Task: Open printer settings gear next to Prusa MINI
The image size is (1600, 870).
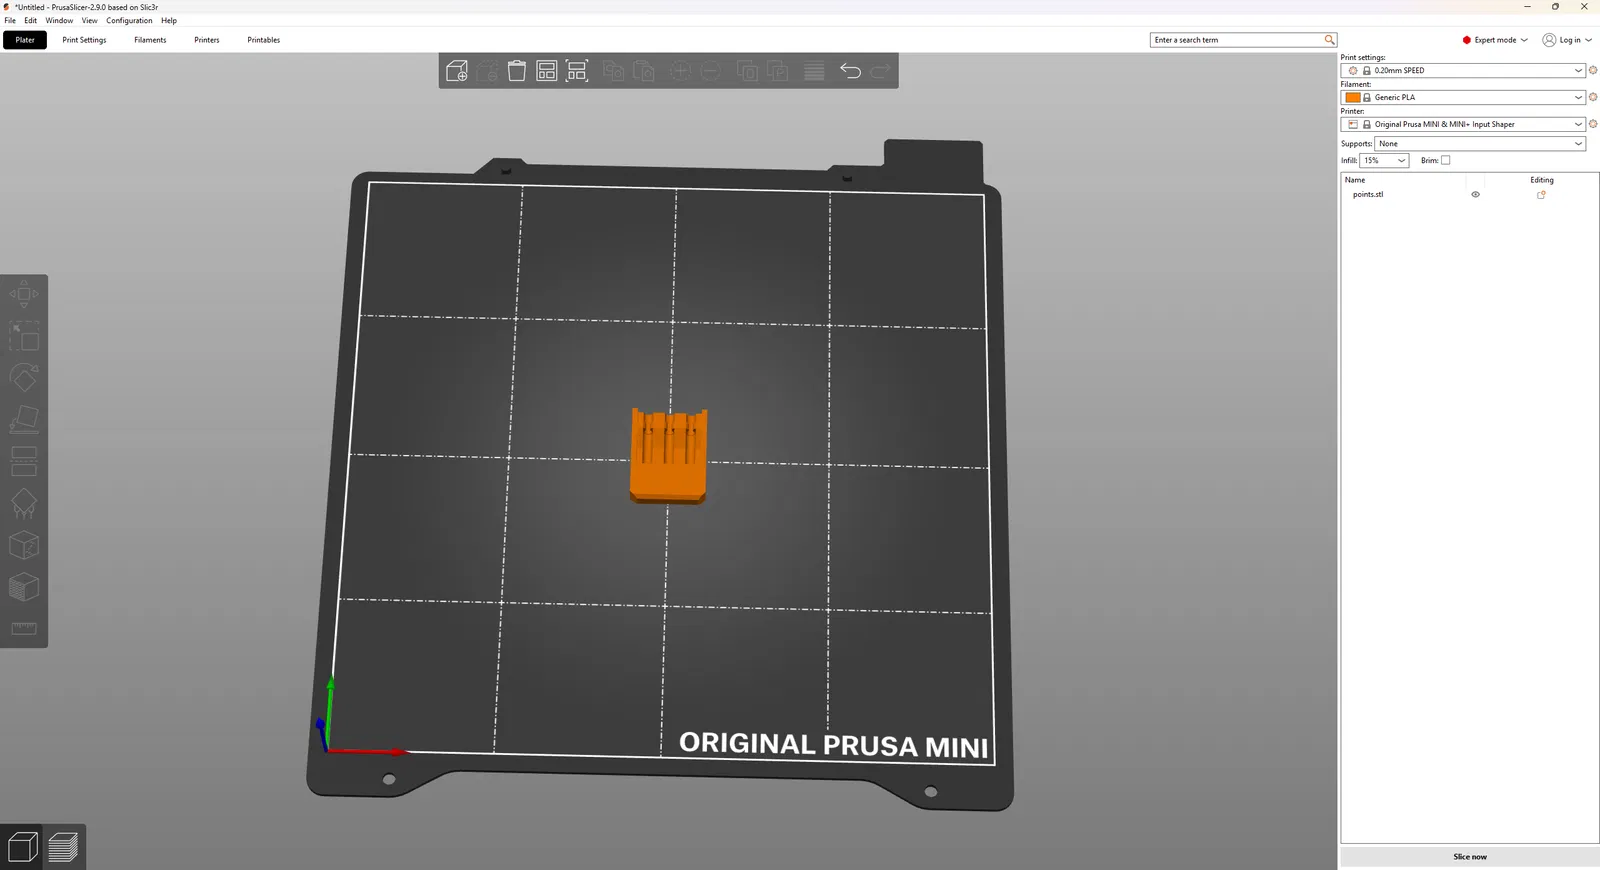Action: pyautogui.click(x=1593, y=124)
